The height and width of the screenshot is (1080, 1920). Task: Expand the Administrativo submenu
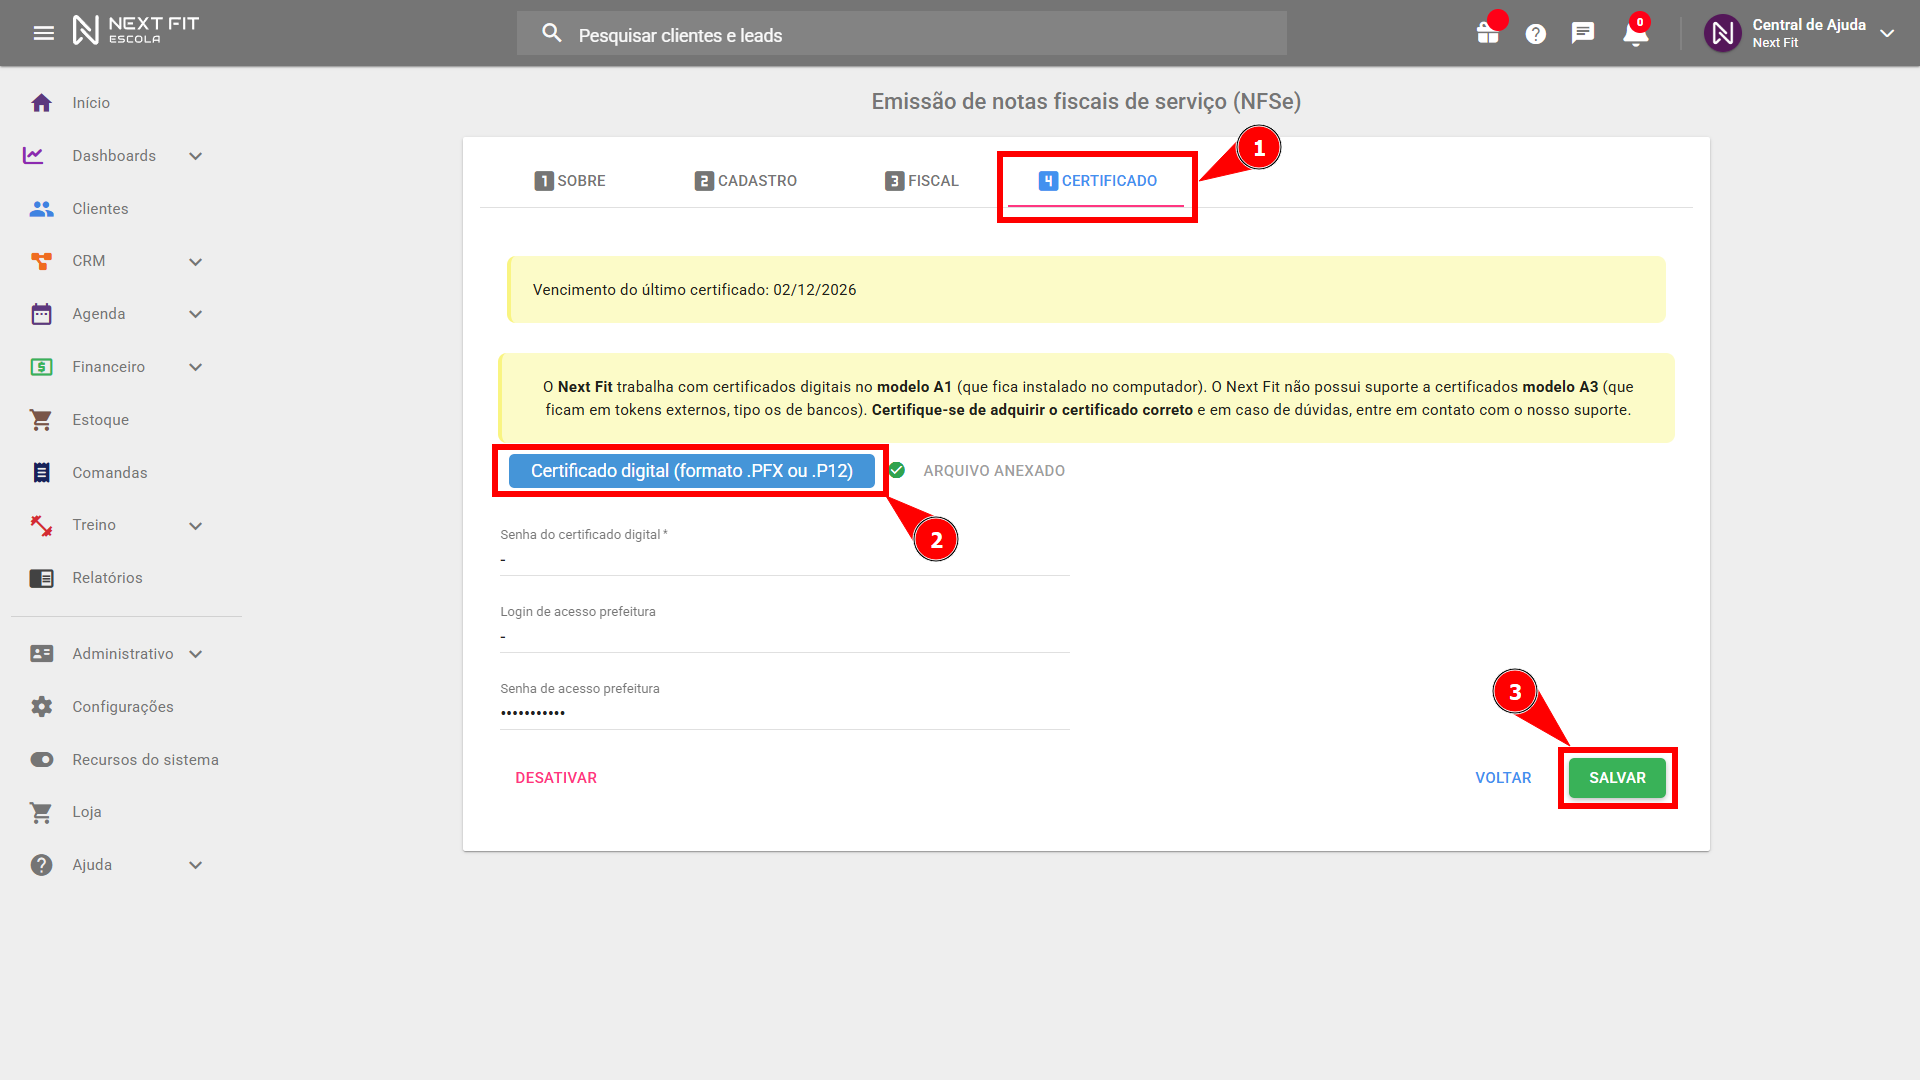tap(196, 654)
